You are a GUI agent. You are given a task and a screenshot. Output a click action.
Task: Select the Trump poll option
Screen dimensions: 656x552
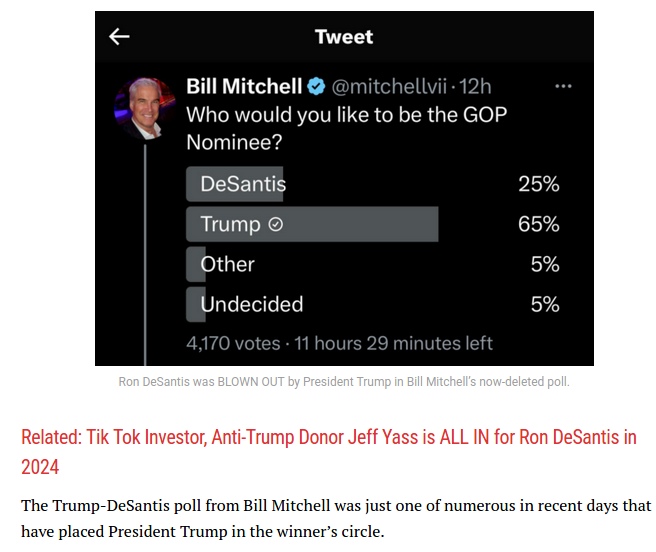click(x=372, y=224)
